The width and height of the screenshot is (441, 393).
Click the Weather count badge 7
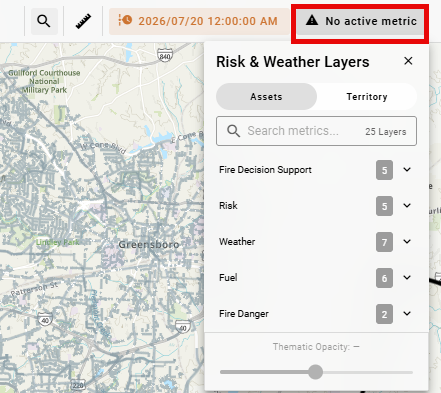[384, 242]
